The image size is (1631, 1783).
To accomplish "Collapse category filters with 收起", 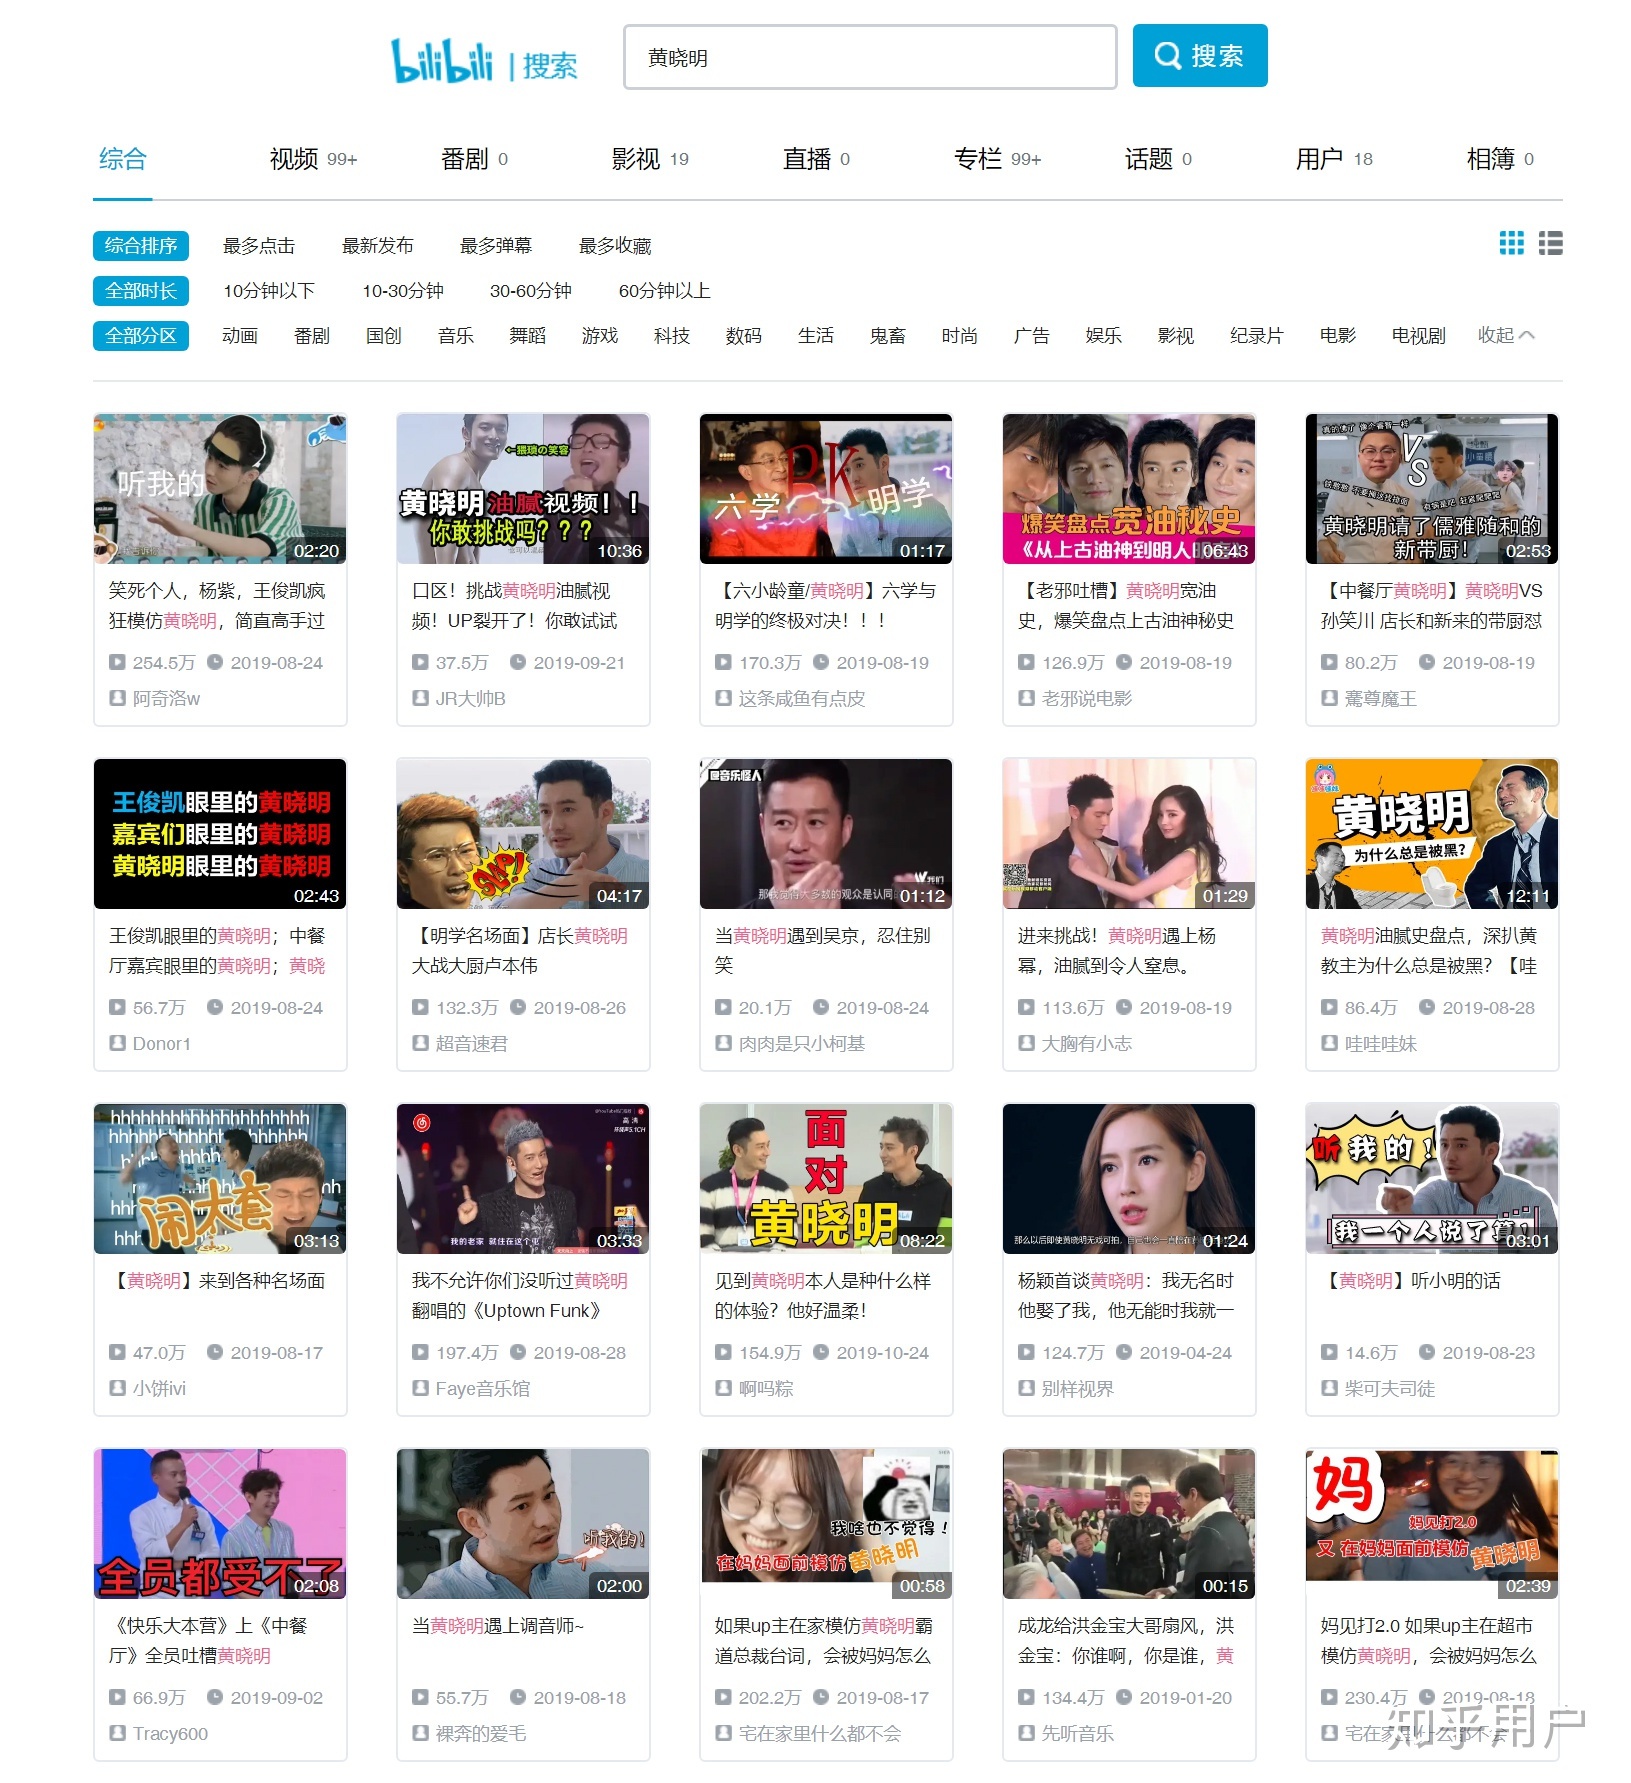I will point(1505,336).
